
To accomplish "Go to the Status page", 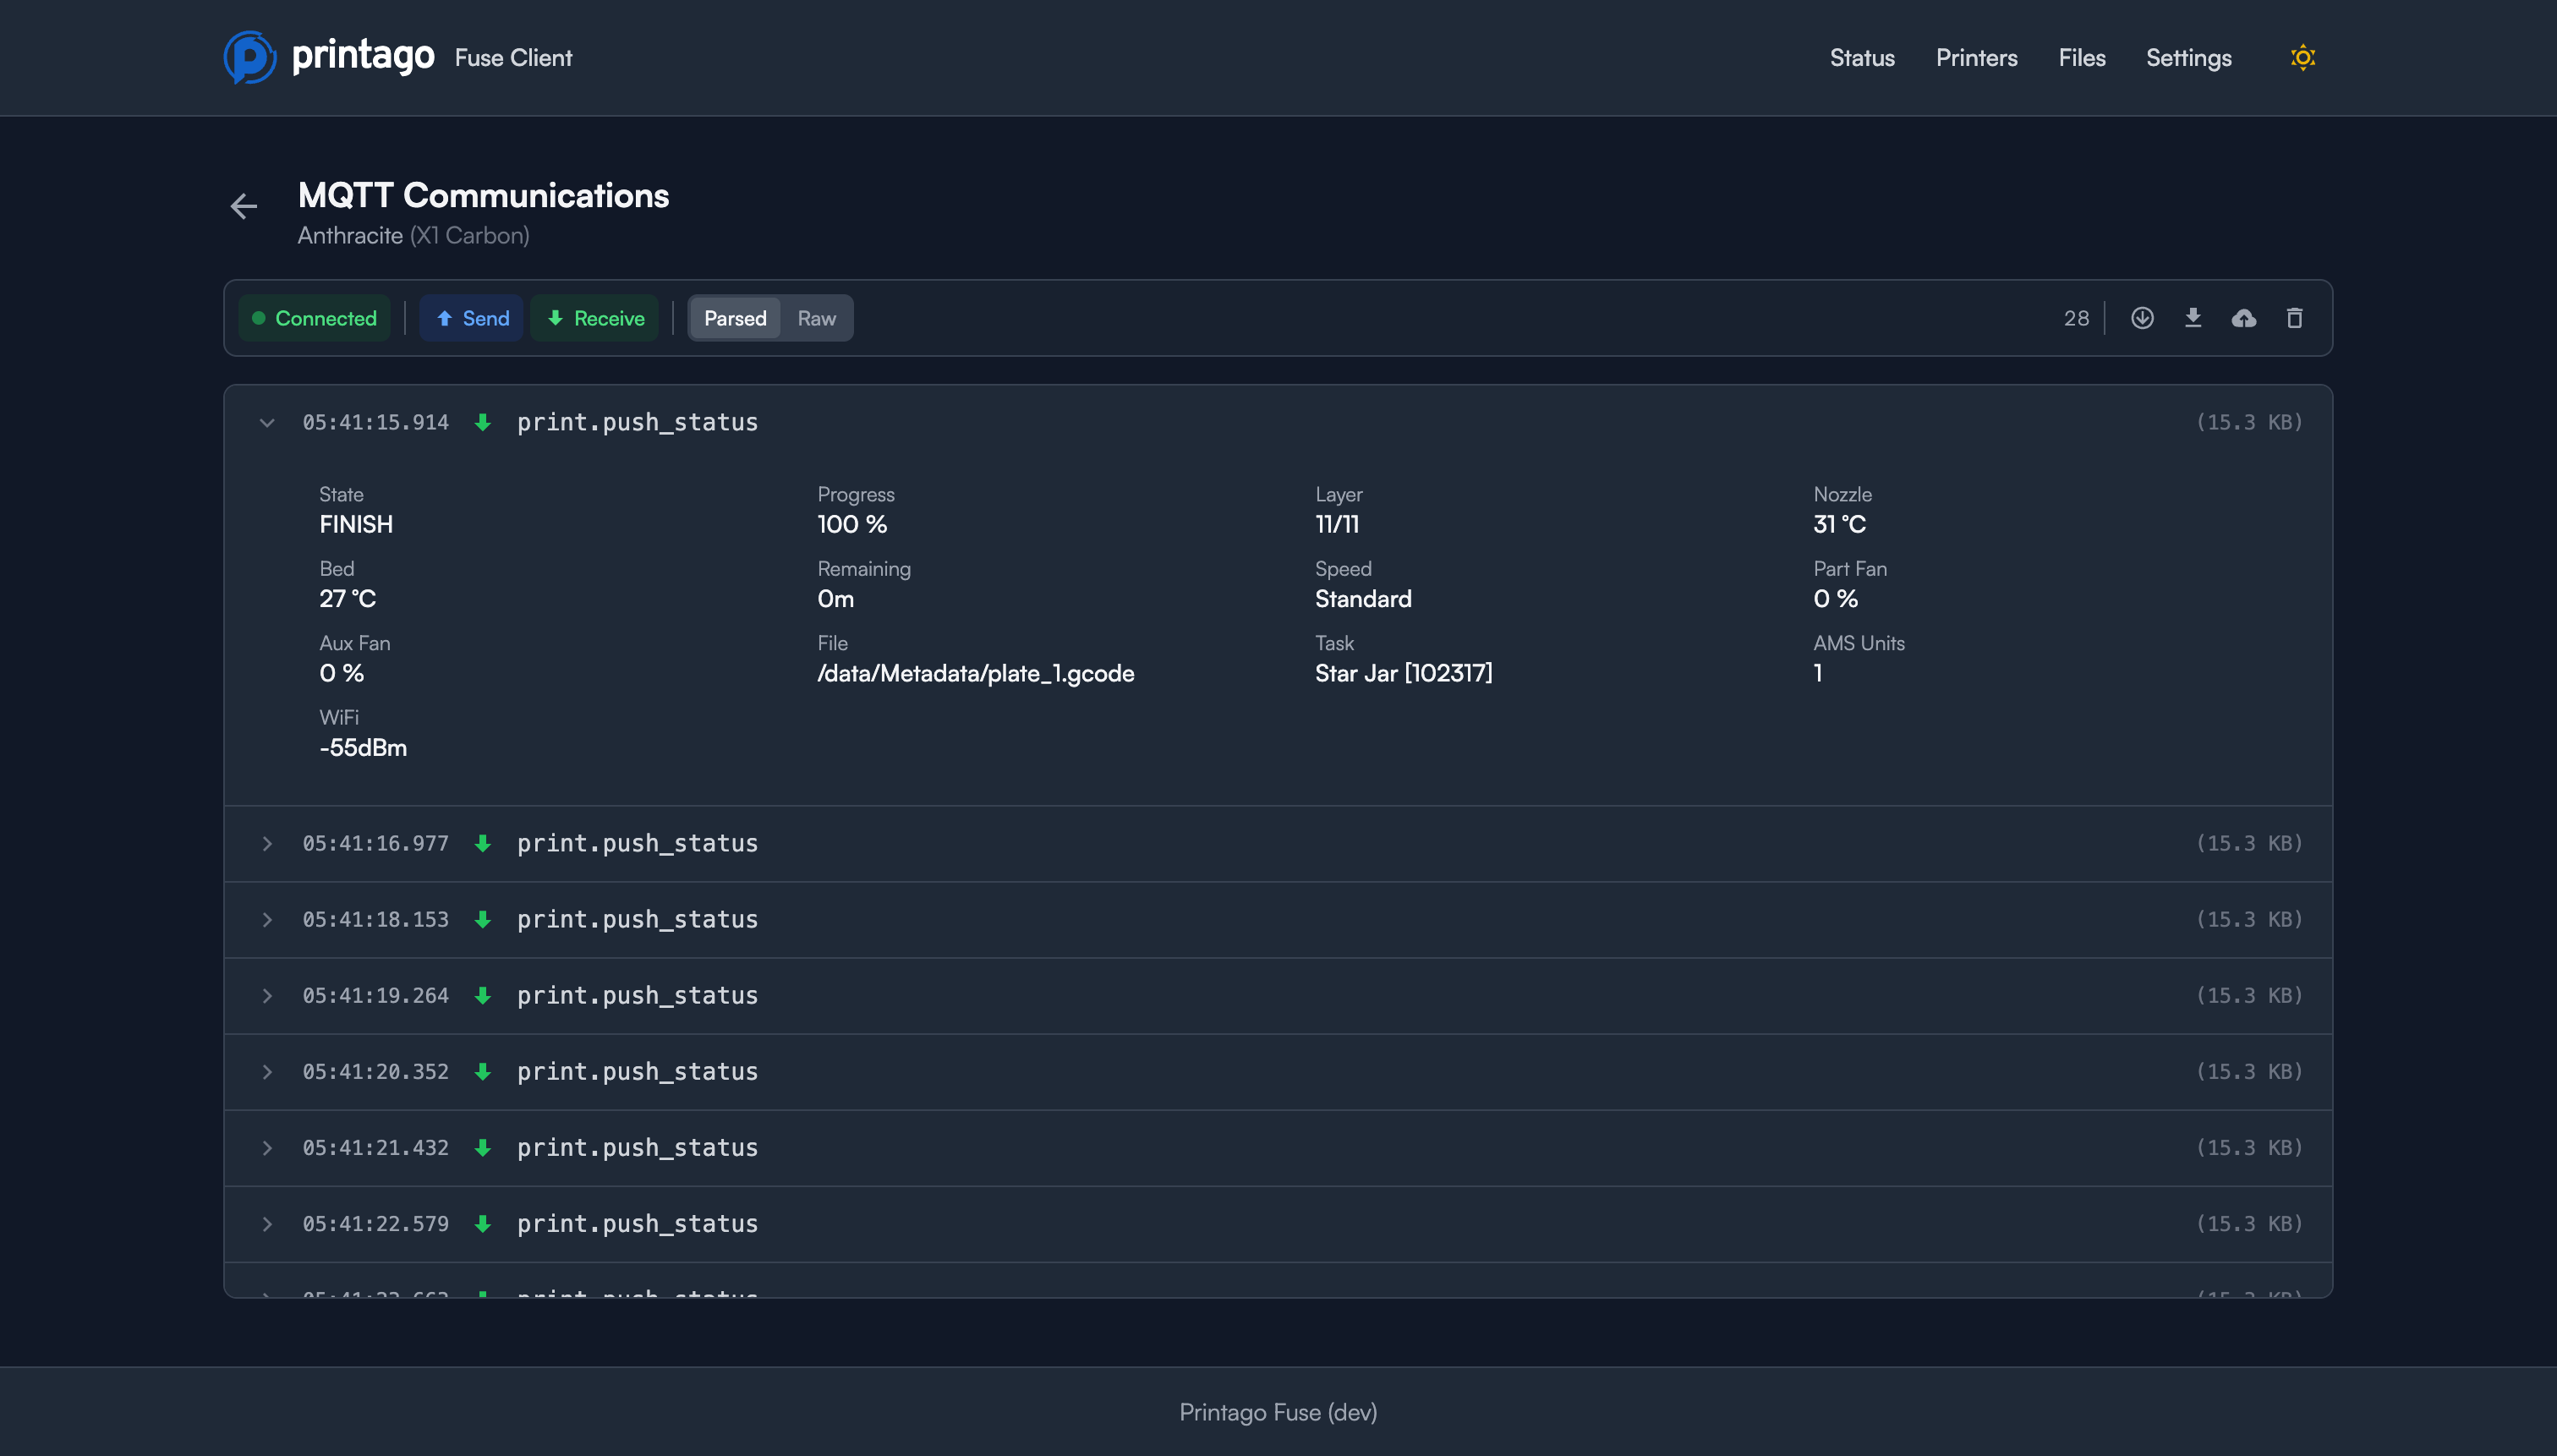I will (x=1861, y=58).
